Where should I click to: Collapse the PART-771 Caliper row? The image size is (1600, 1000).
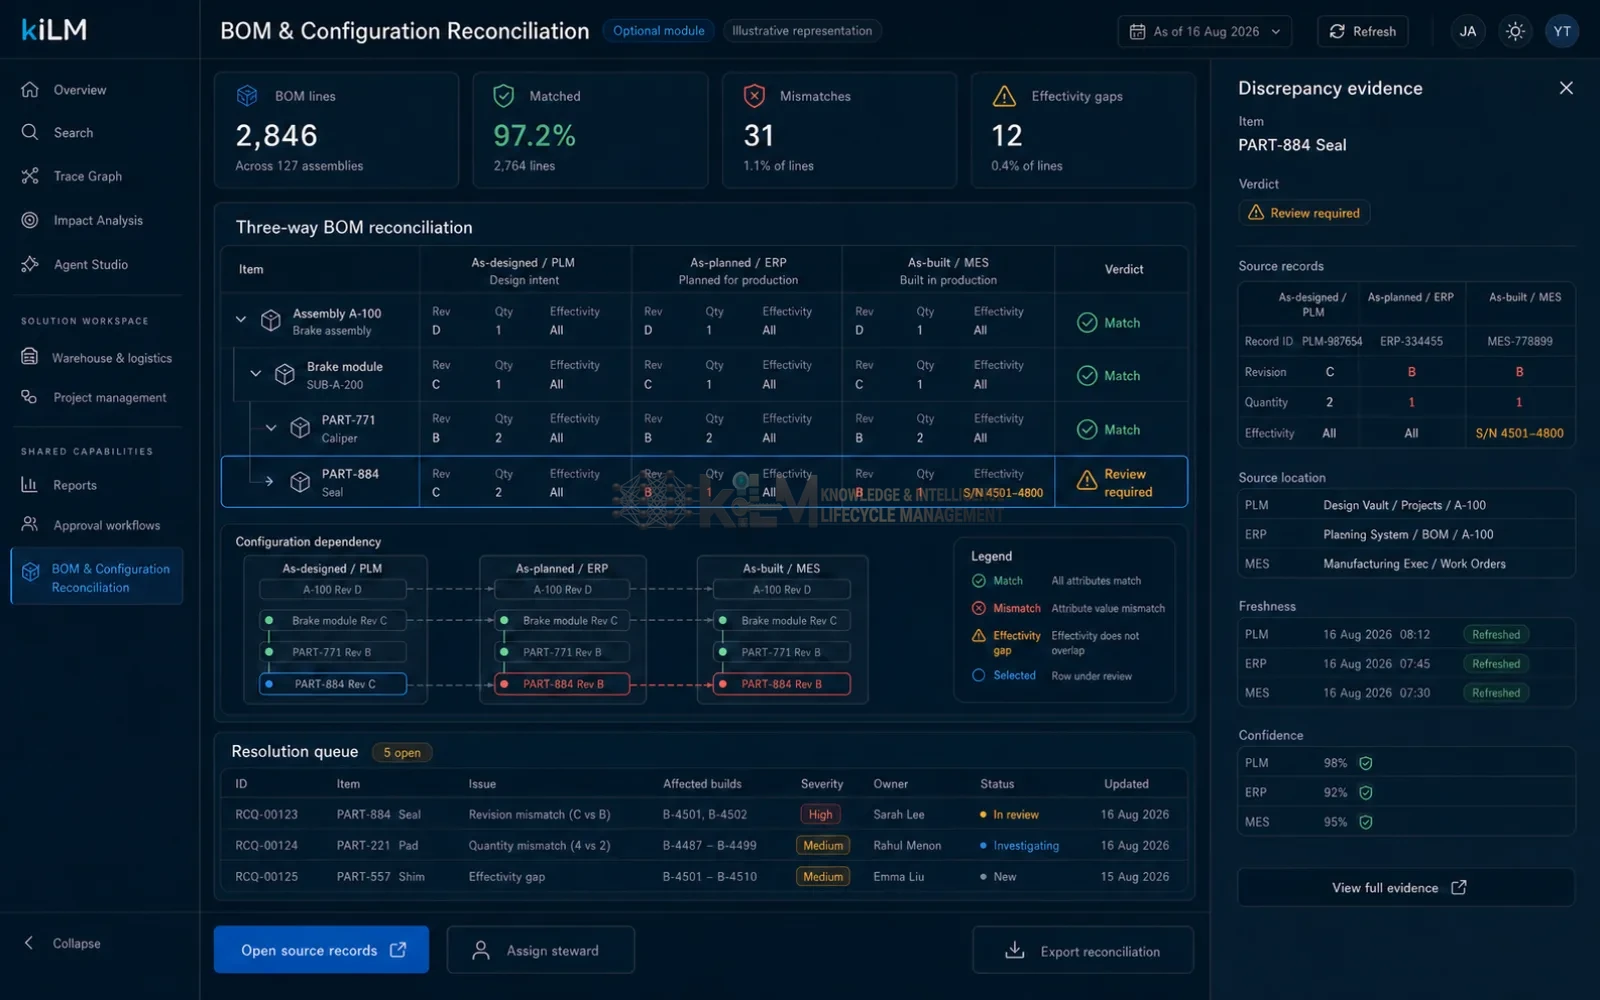[271, 428]
